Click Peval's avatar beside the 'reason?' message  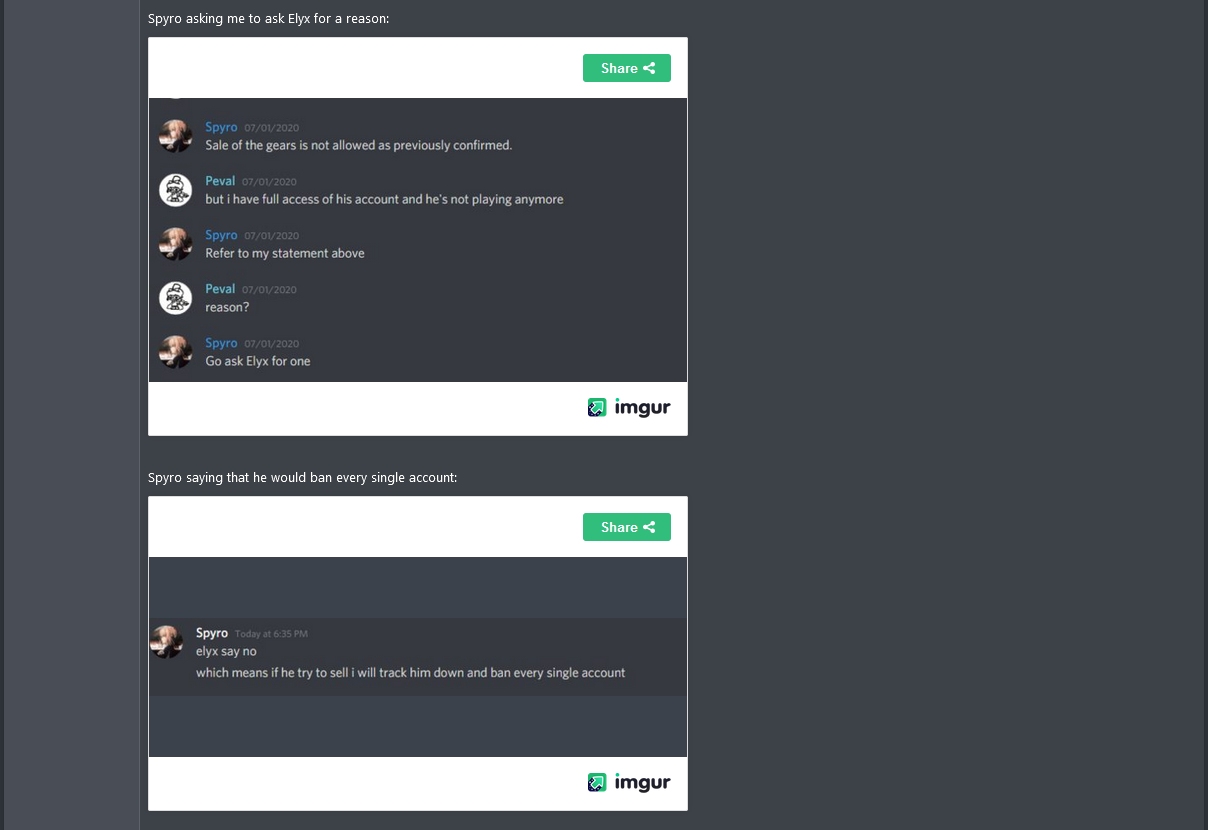175,298
